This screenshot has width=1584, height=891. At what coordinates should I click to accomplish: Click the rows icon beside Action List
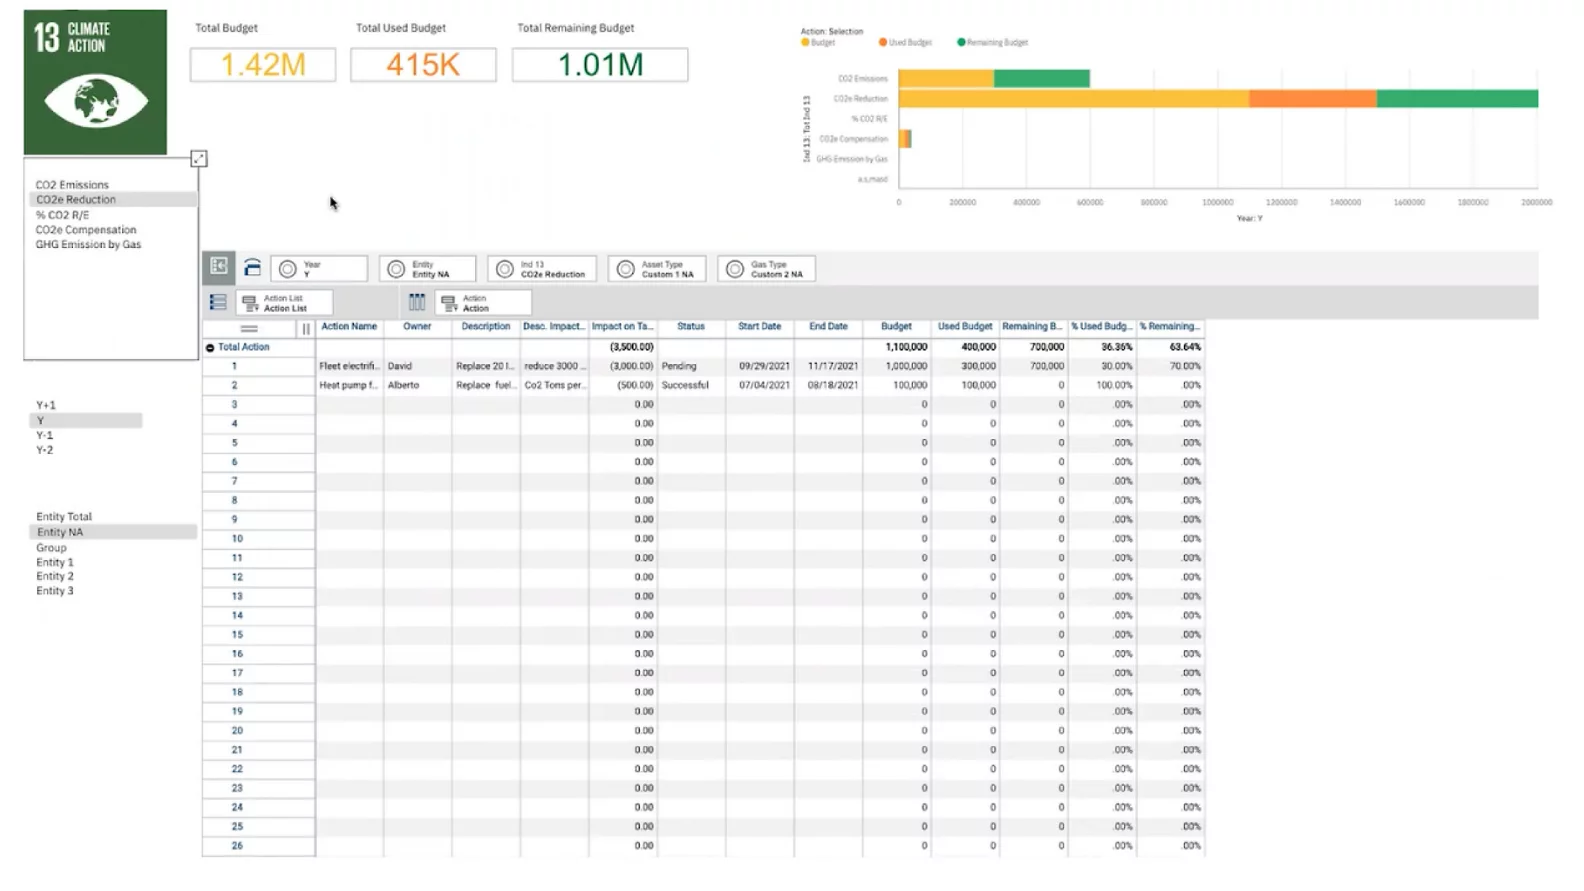click(x=218, y=302)
